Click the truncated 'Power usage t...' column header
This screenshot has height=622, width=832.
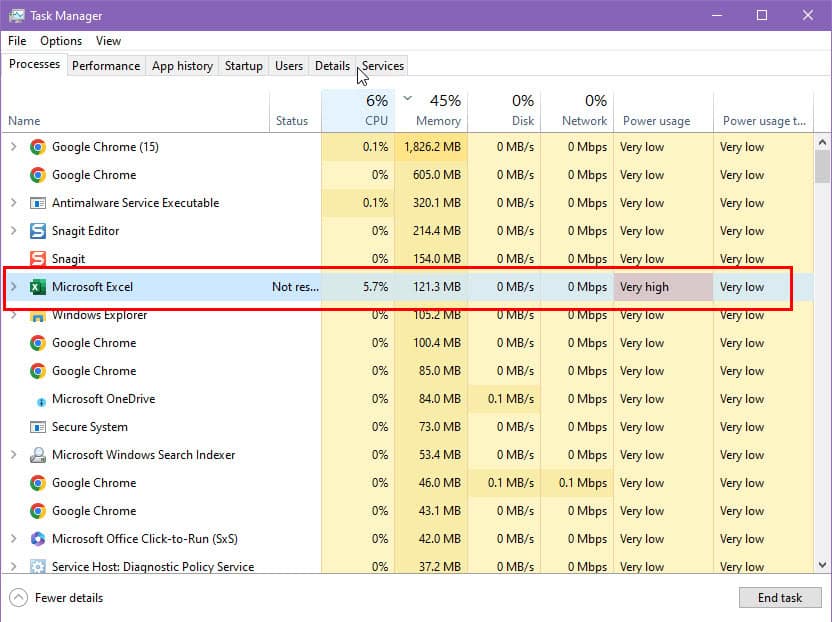(x=764, y=111)
